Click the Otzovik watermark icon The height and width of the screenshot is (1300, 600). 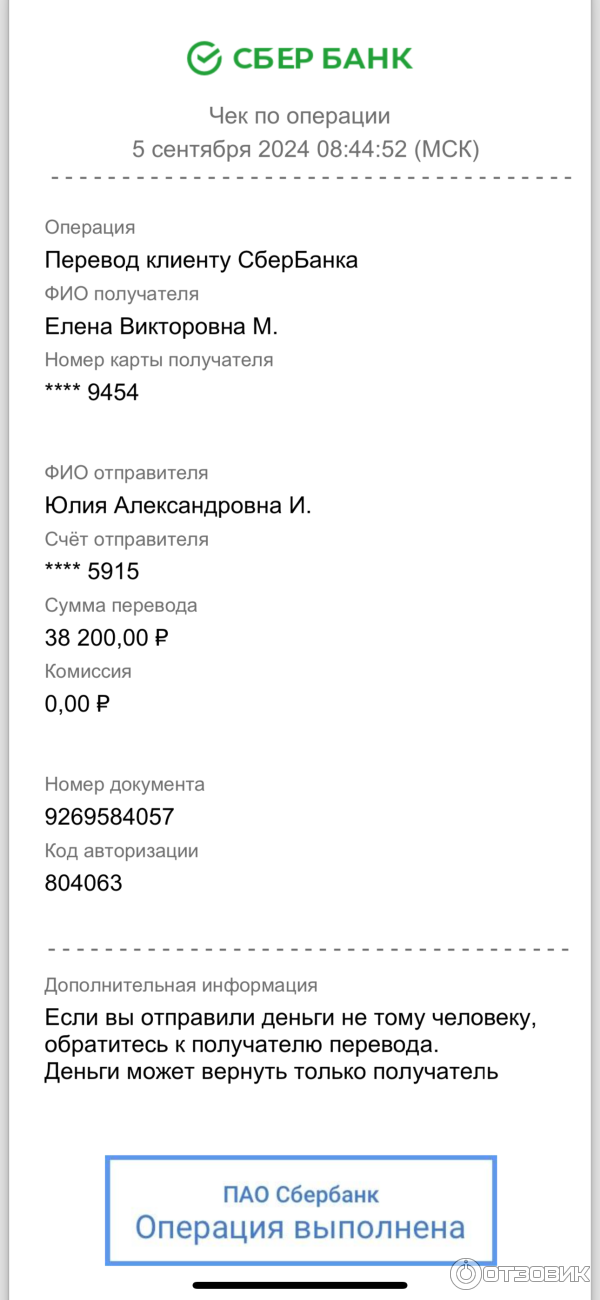466,1273
